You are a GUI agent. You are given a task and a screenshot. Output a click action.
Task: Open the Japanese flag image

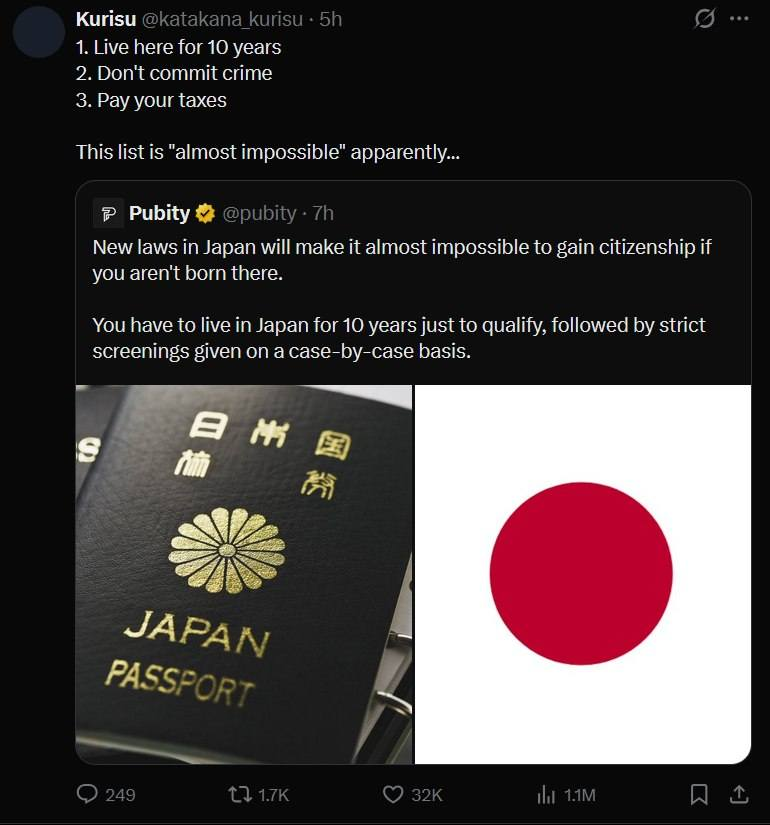(x=583, y=574)
